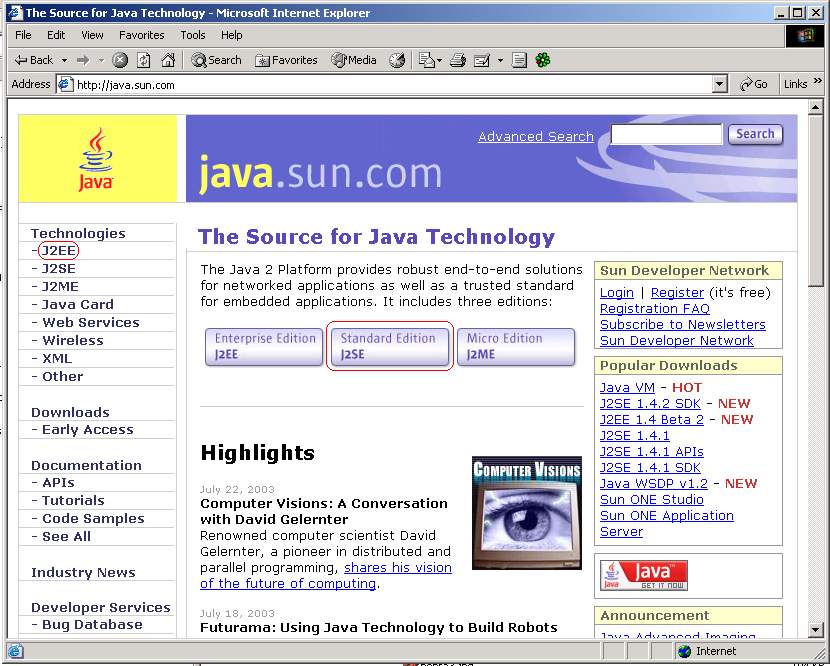Viewport: 830px width, 666px height.
Task: Click the scrollbar up arrow
Action: 816,109
